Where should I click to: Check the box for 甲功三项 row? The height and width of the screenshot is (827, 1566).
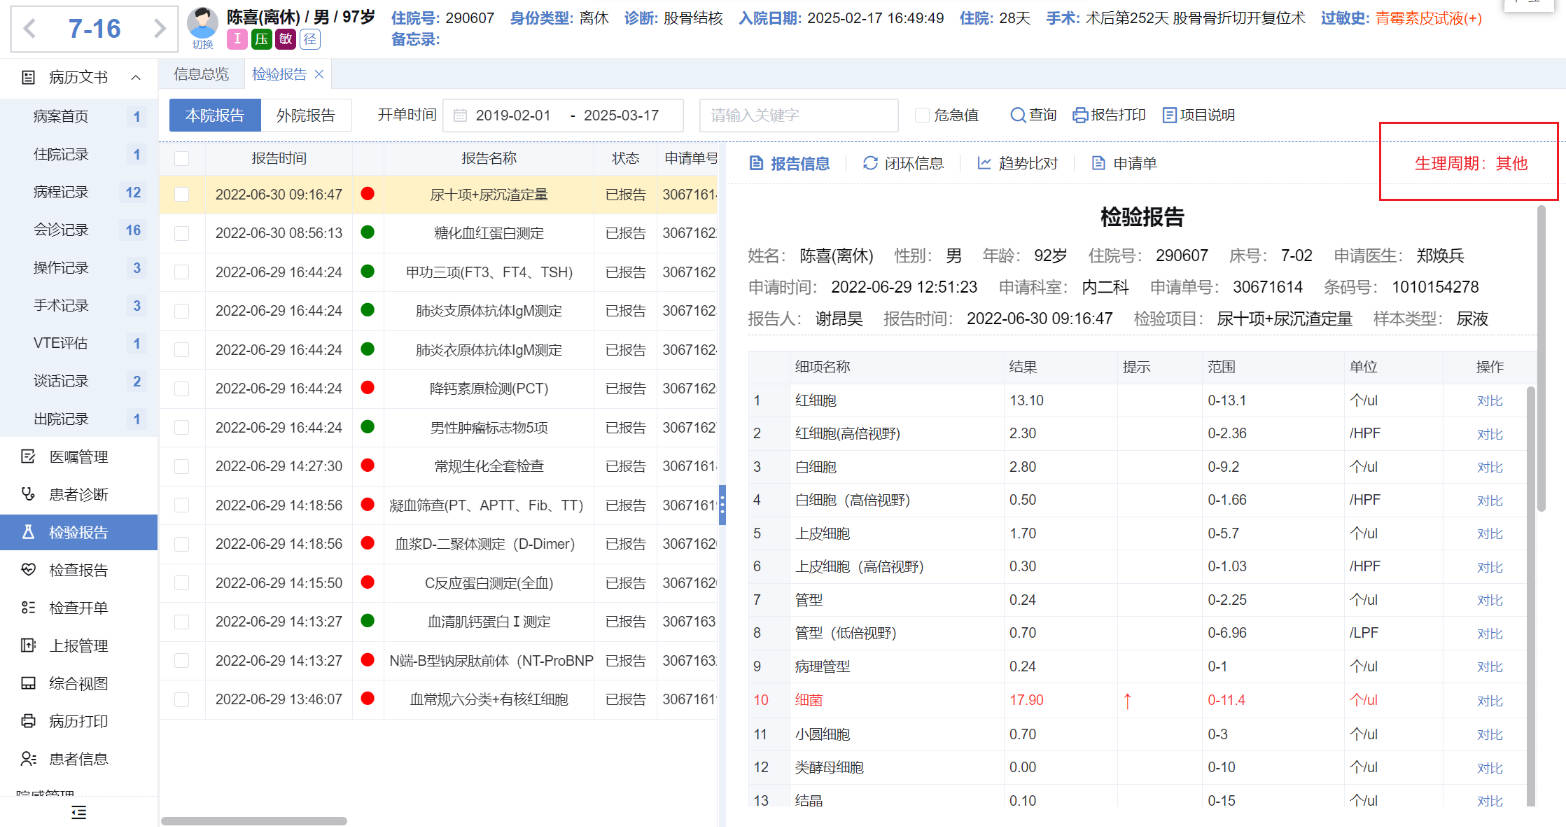tap(181, 272)
